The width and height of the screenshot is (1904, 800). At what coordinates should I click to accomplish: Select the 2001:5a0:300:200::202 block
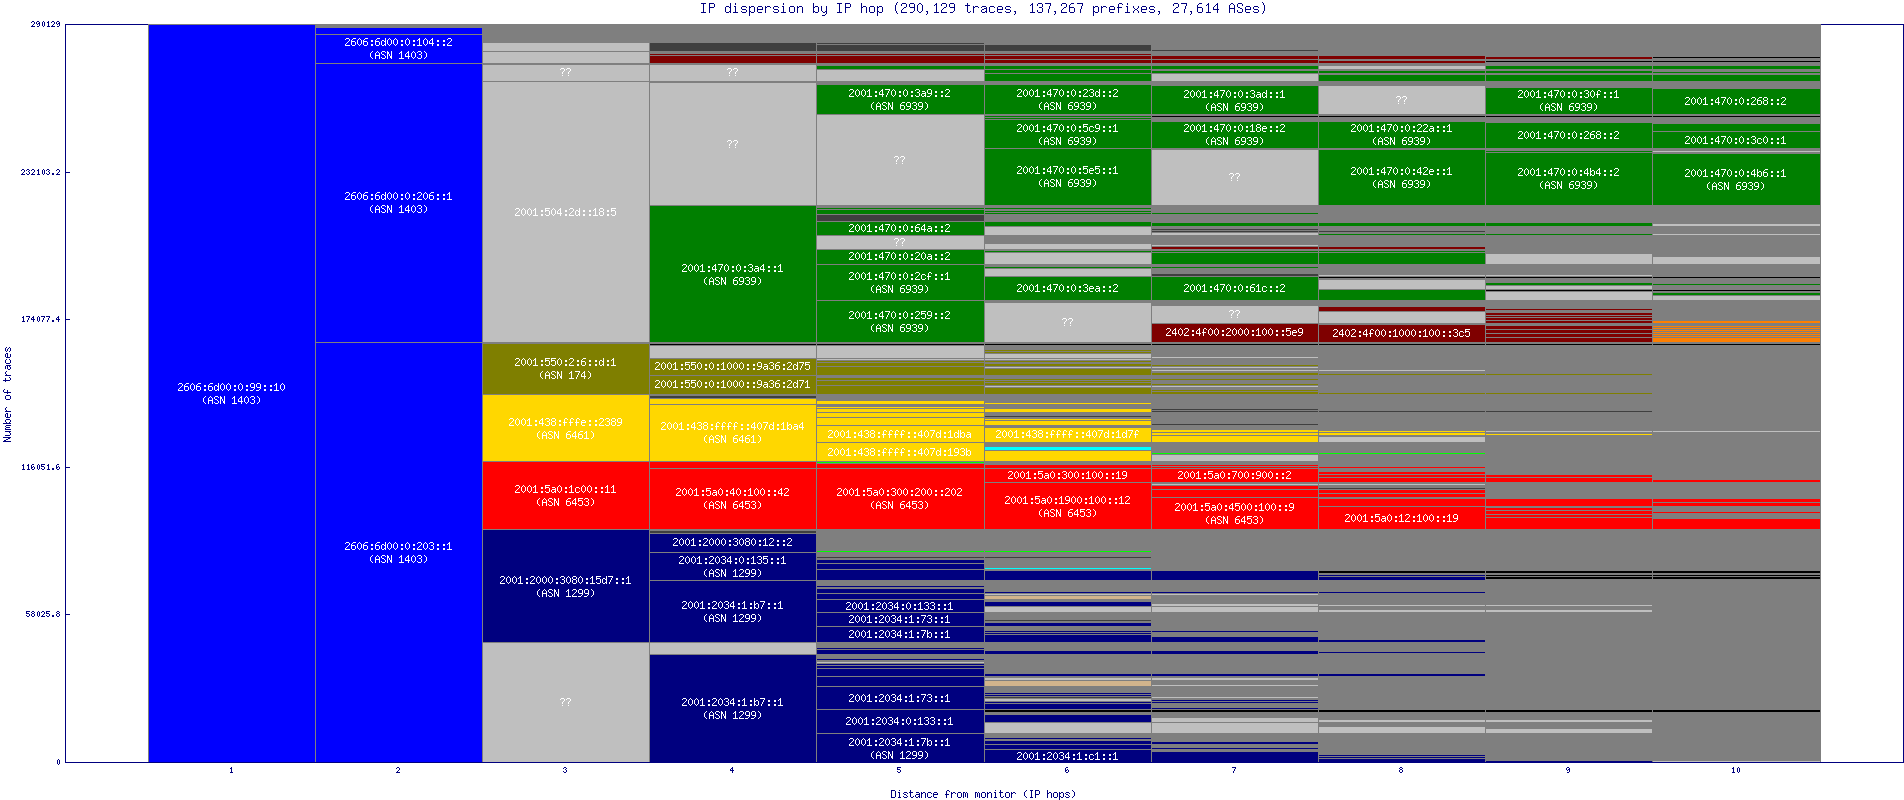[x=900, y=498]
